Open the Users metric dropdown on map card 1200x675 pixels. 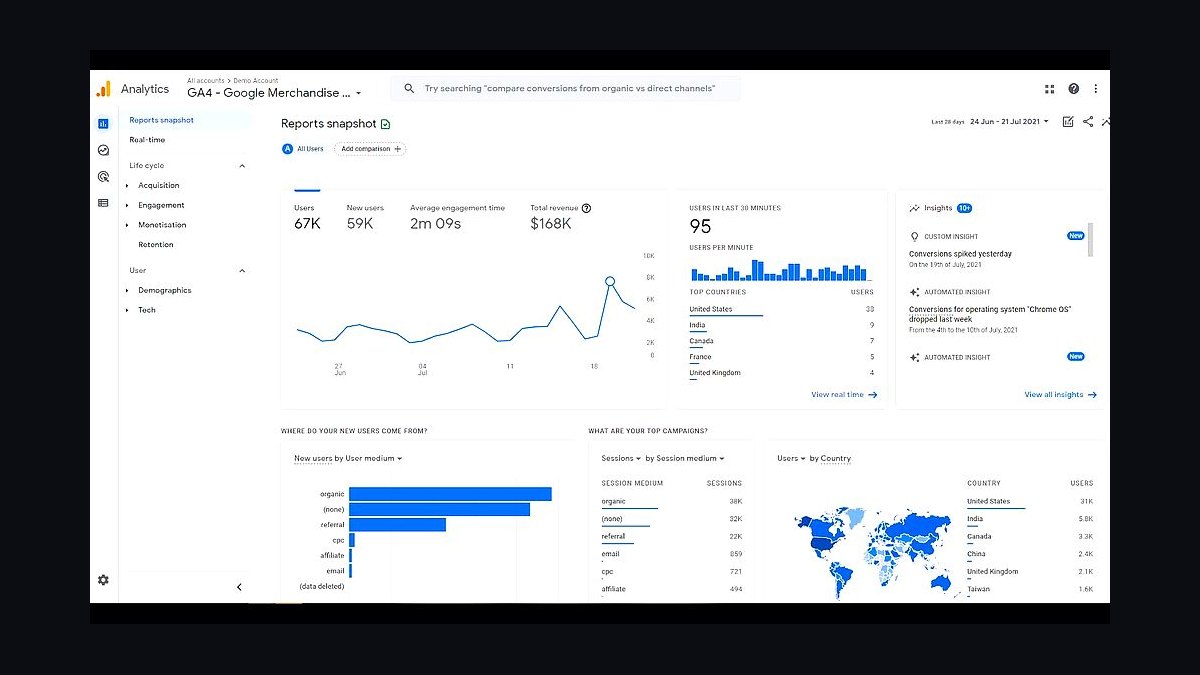[x=792, y=459]
